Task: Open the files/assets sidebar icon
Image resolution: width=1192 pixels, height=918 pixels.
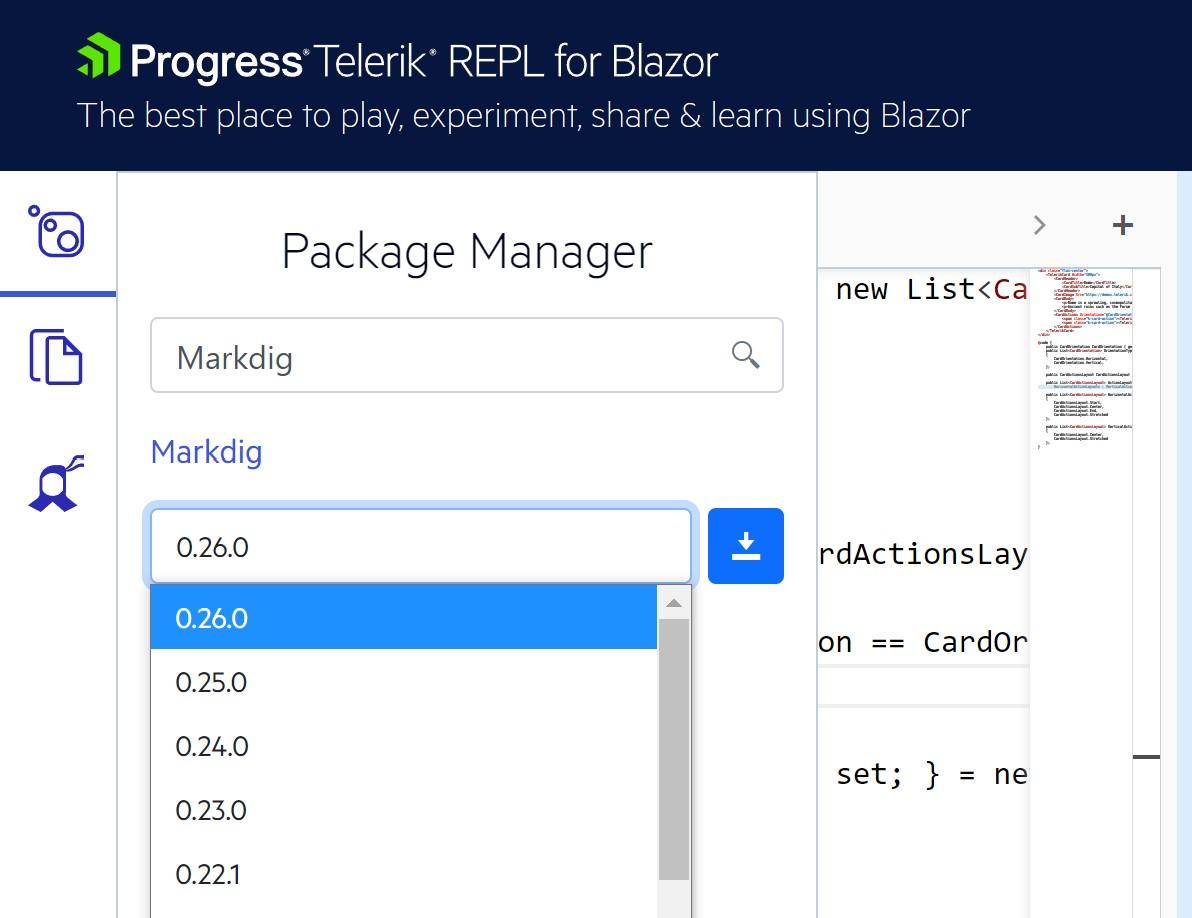Action: pyautogui.click(x=56, y=356)
